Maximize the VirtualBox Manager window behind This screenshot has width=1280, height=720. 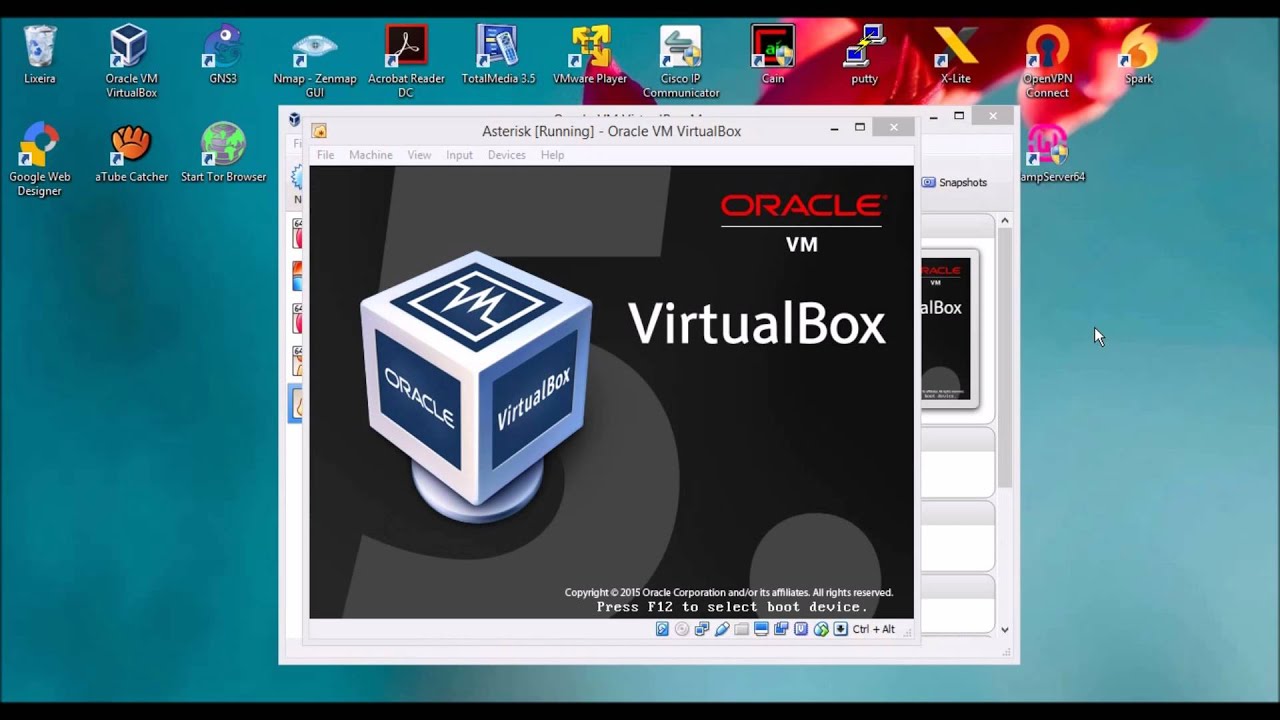959,116
